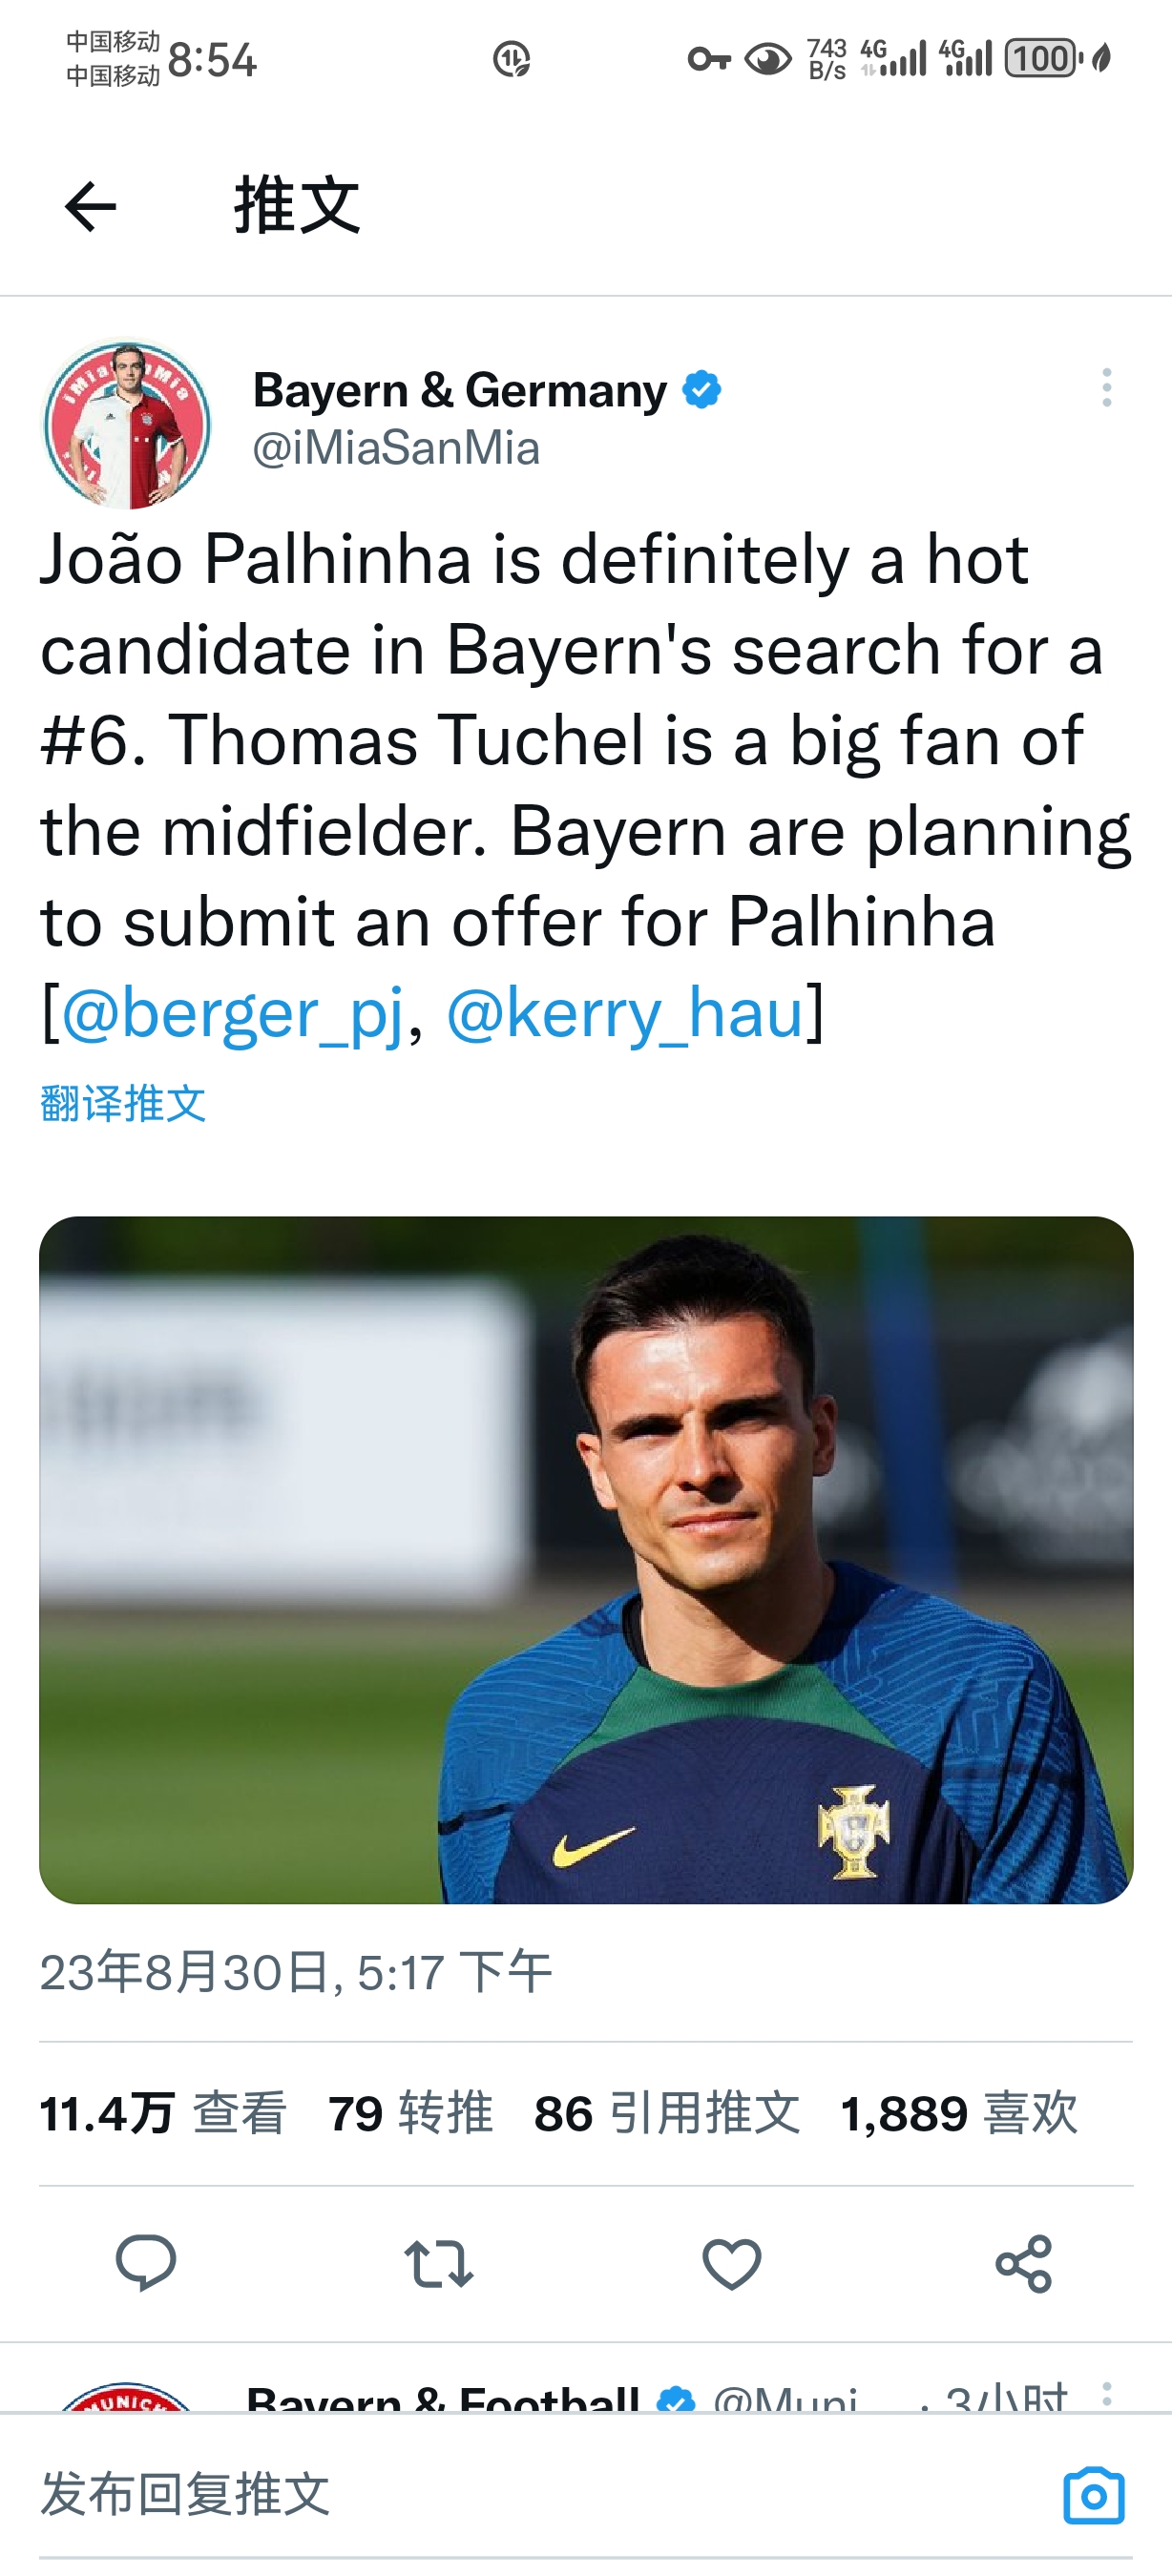The image size is (1172, 2576).
Task: Tap the @iMiaSanMia handle
Action: point(396,448)
